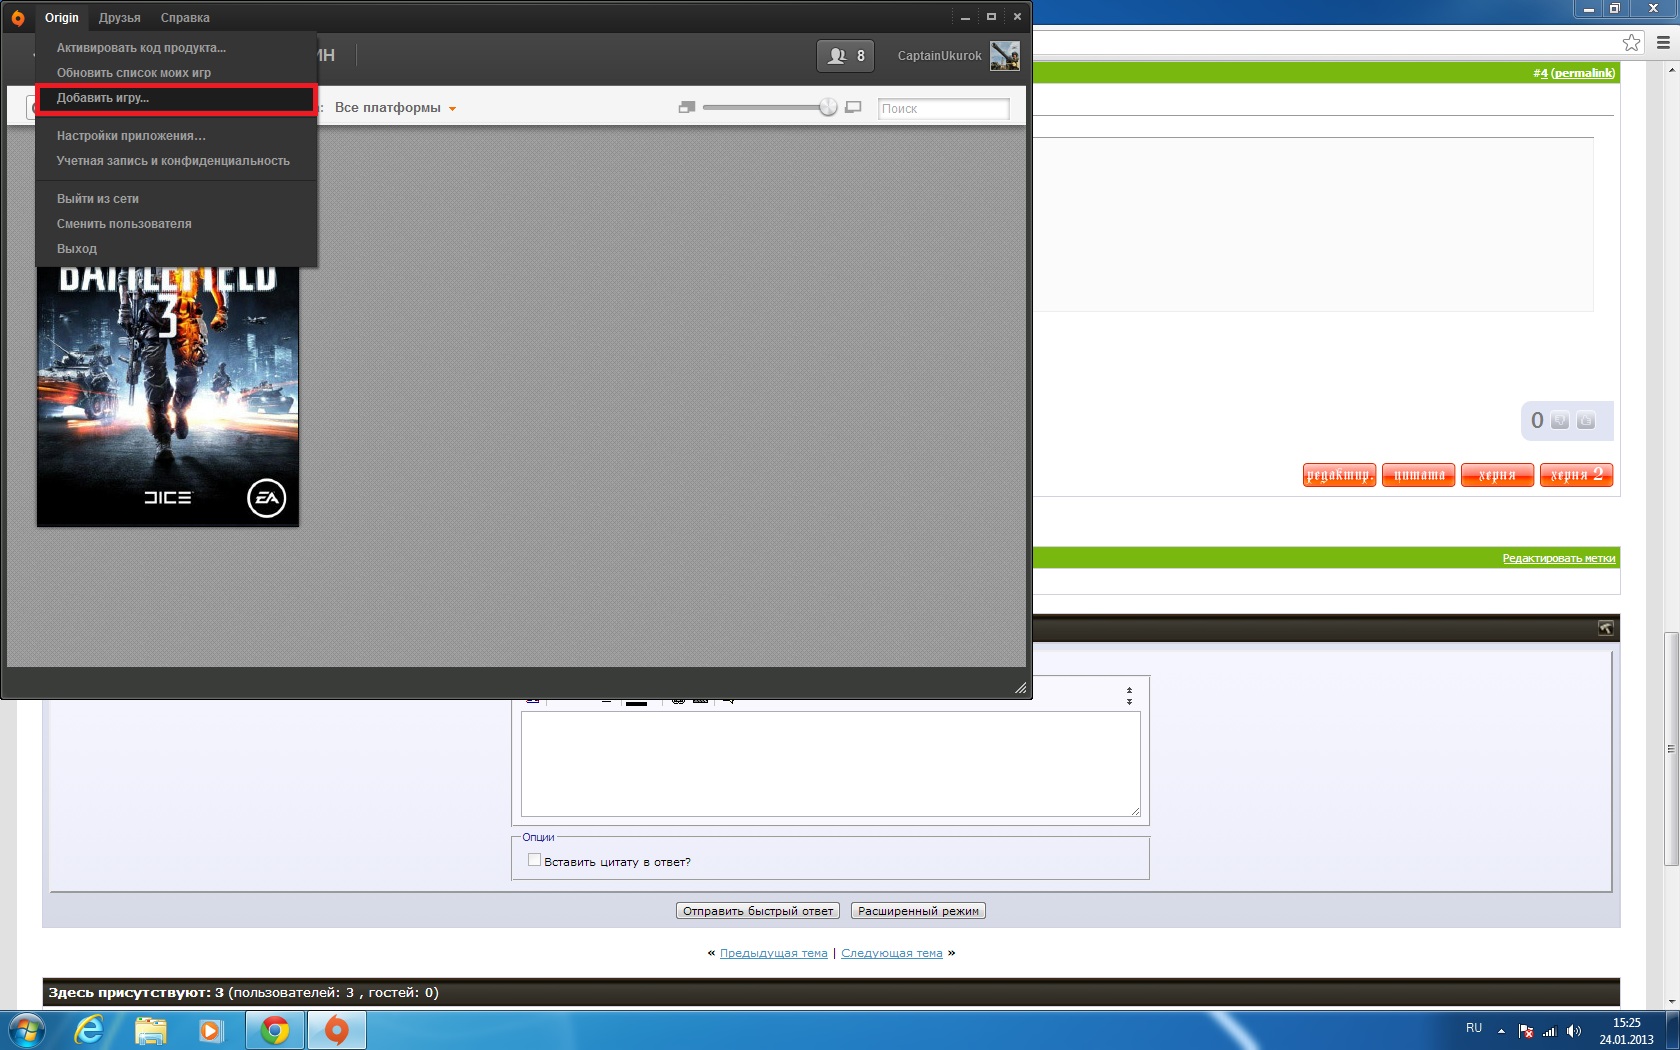This screenshot has width=1680, height=1050.
Task: Check the "Вставить цитату в ответ?" checkbox
Action: (534, 860)
